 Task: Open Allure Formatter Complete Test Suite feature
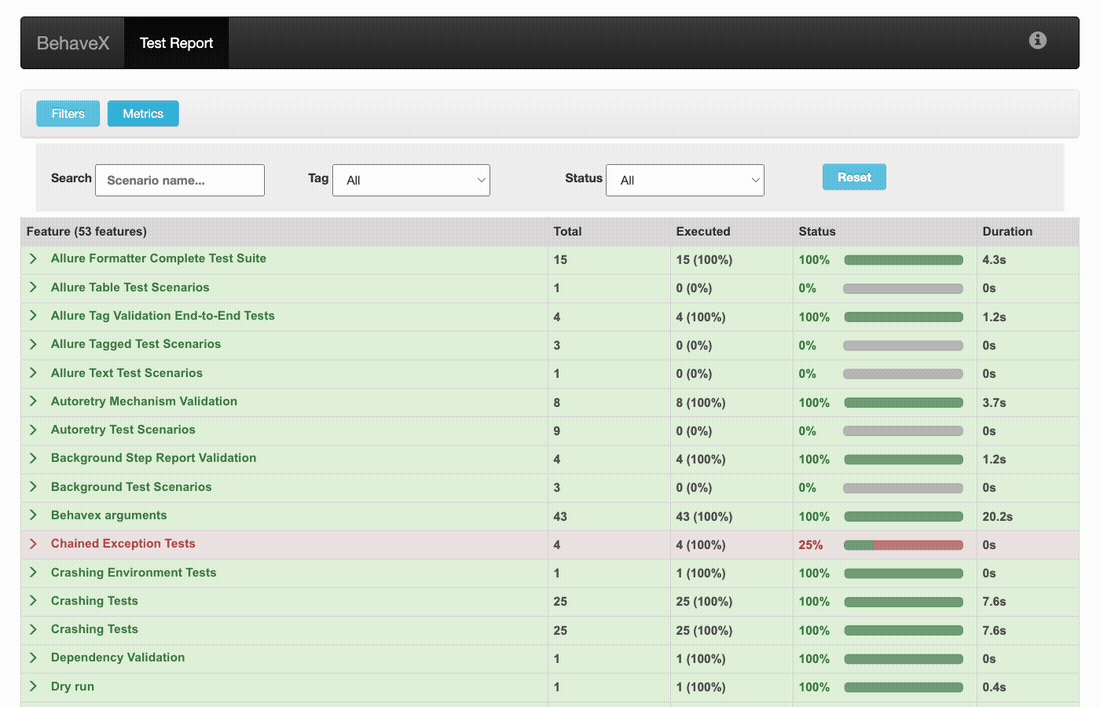(159, 259)
